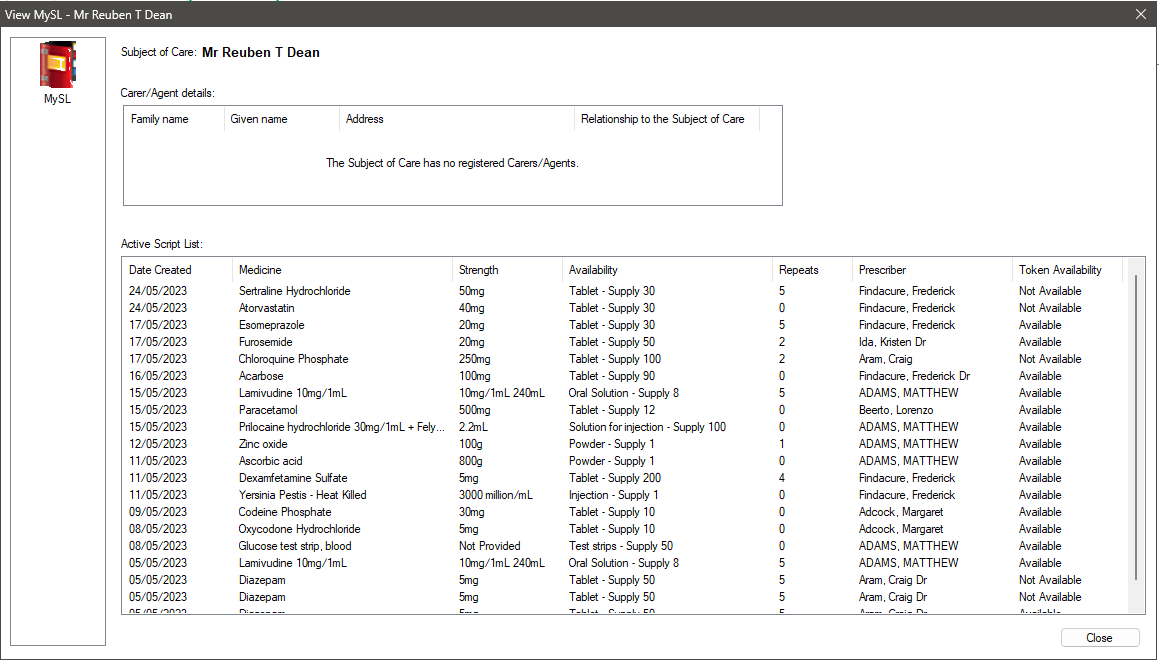Image resolution: width=1159 pixels, height=661 pixels.
Task: Click the Given name column header
Action: pyautogui.click(x=282, y=119)
